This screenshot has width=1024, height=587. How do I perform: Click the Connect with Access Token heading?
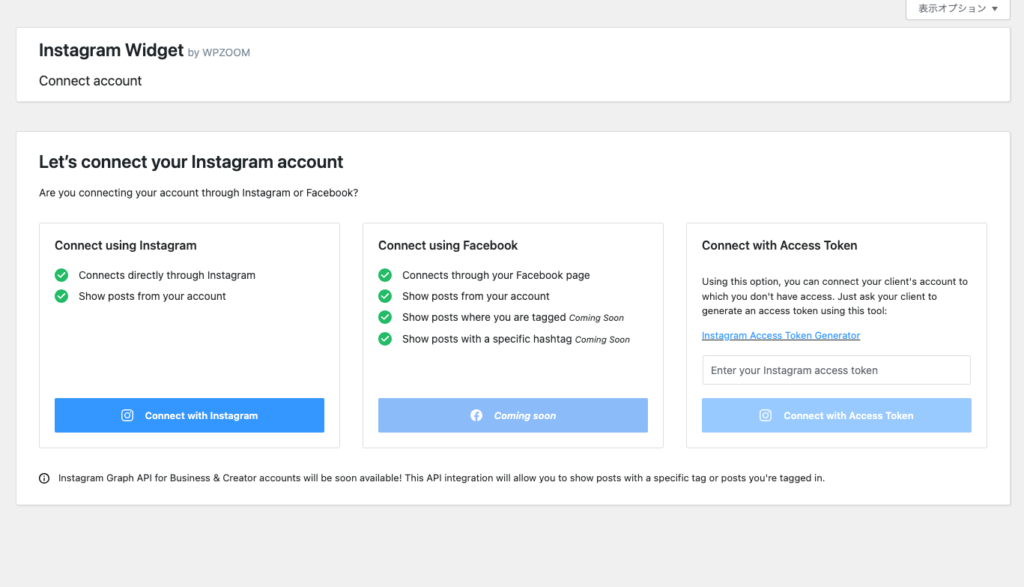coord(779,245)
